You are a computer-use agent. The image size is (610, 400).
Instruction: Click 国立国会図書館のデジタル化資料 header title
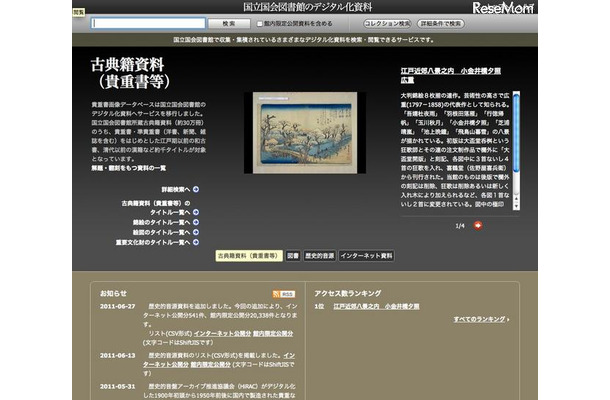coord(307,7)
